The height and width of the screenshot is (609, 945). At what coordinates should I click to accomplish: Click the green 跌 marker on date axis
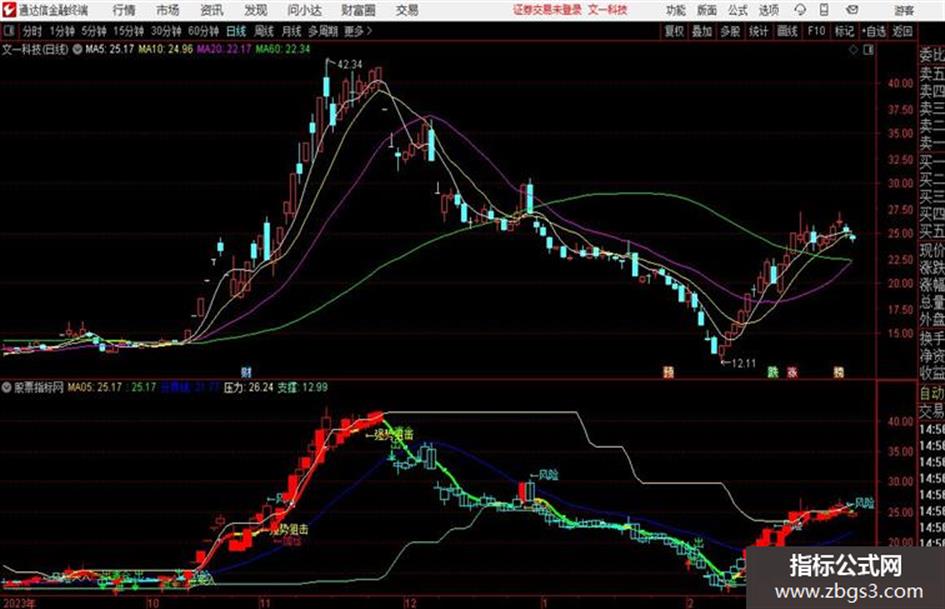point(773,372)
